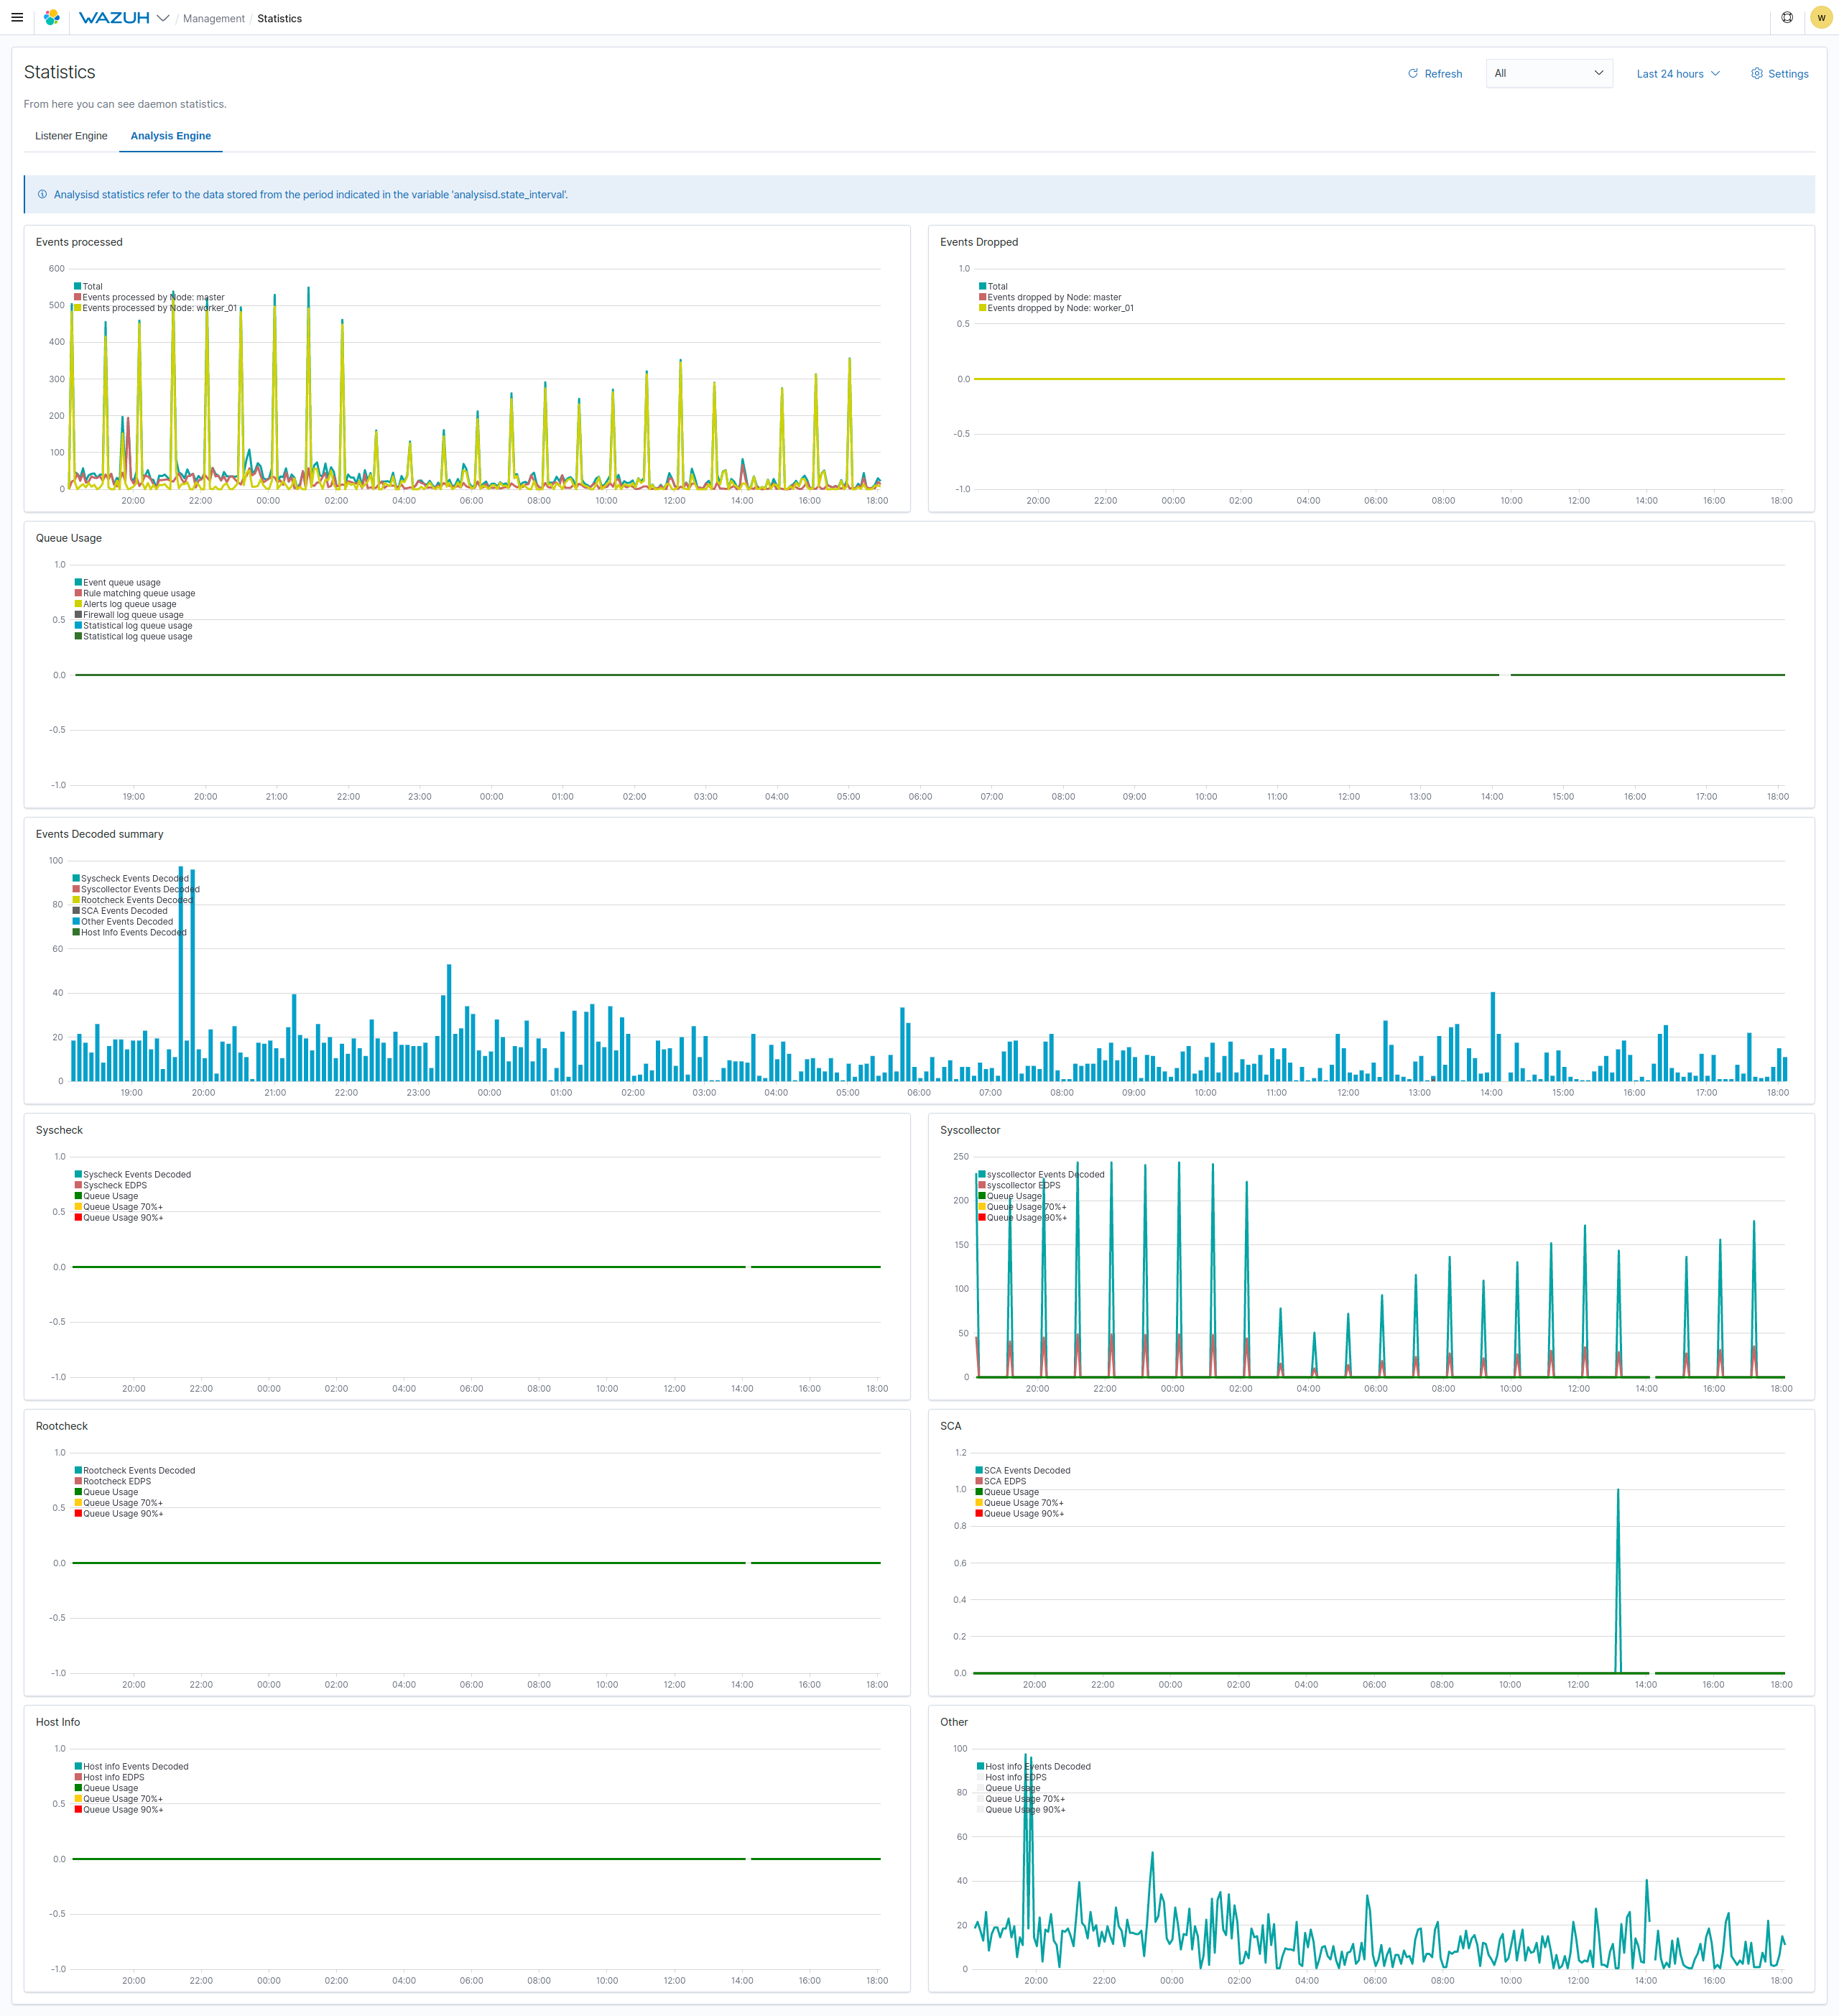Toggle Rootcheck EDPS legend entry
This screenshot has height=2016, width=1839.
(x=113, y=1481)
